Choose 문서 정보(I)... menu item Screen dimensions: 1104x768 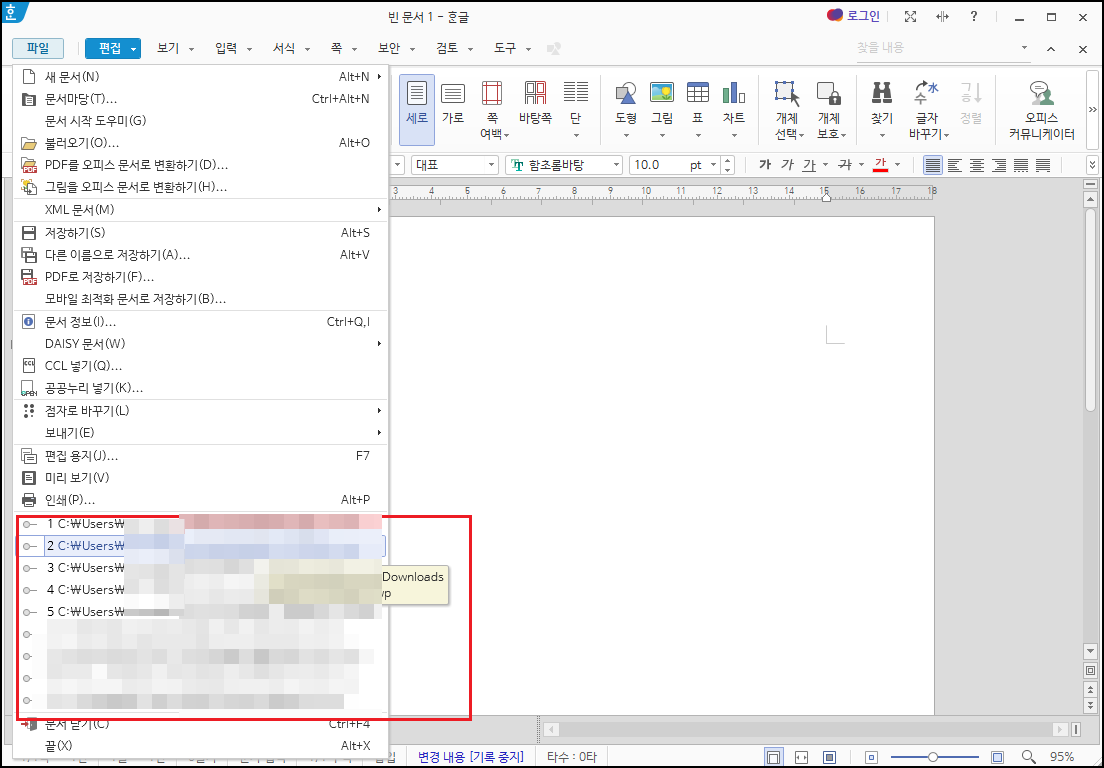pyautogui.click(x=201, y=322)
